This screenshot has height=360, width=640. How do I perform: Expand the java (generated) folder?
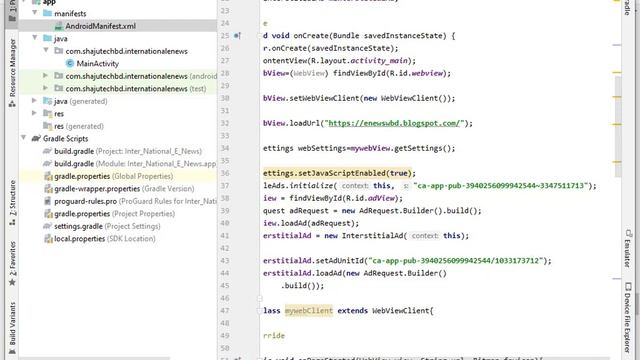35,100
